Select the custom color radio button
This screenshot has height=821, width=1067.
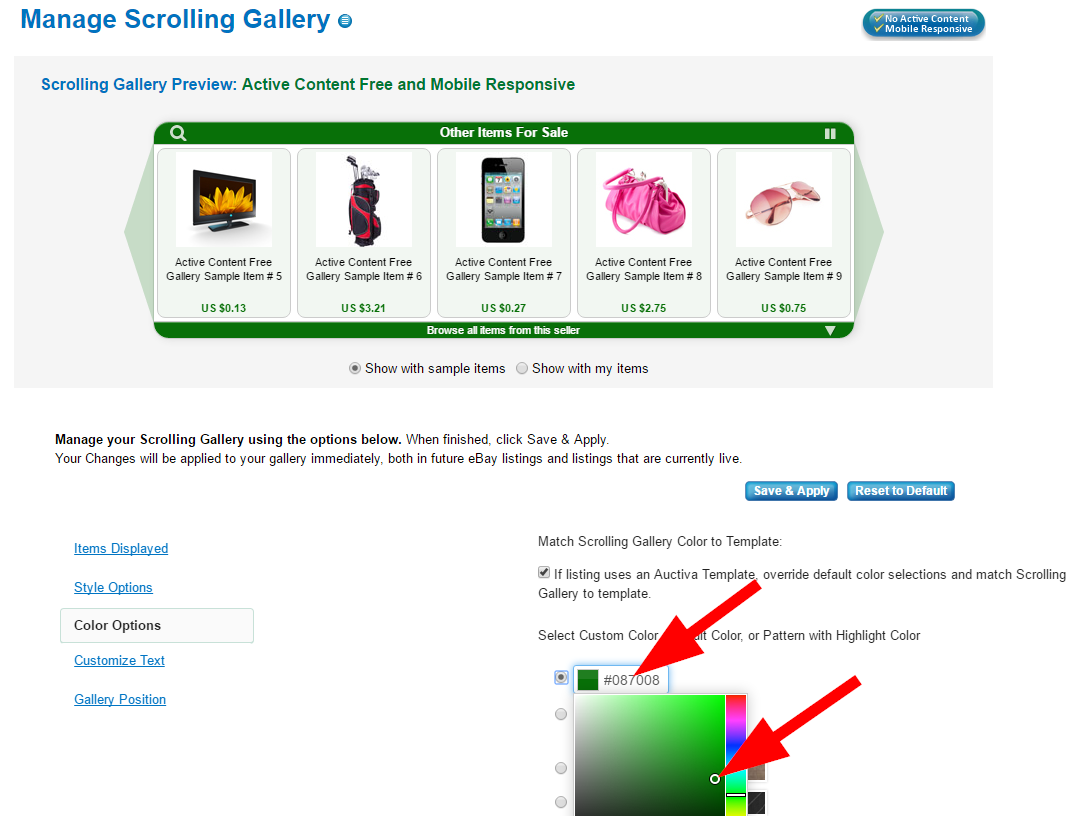[x=561, y=677]
